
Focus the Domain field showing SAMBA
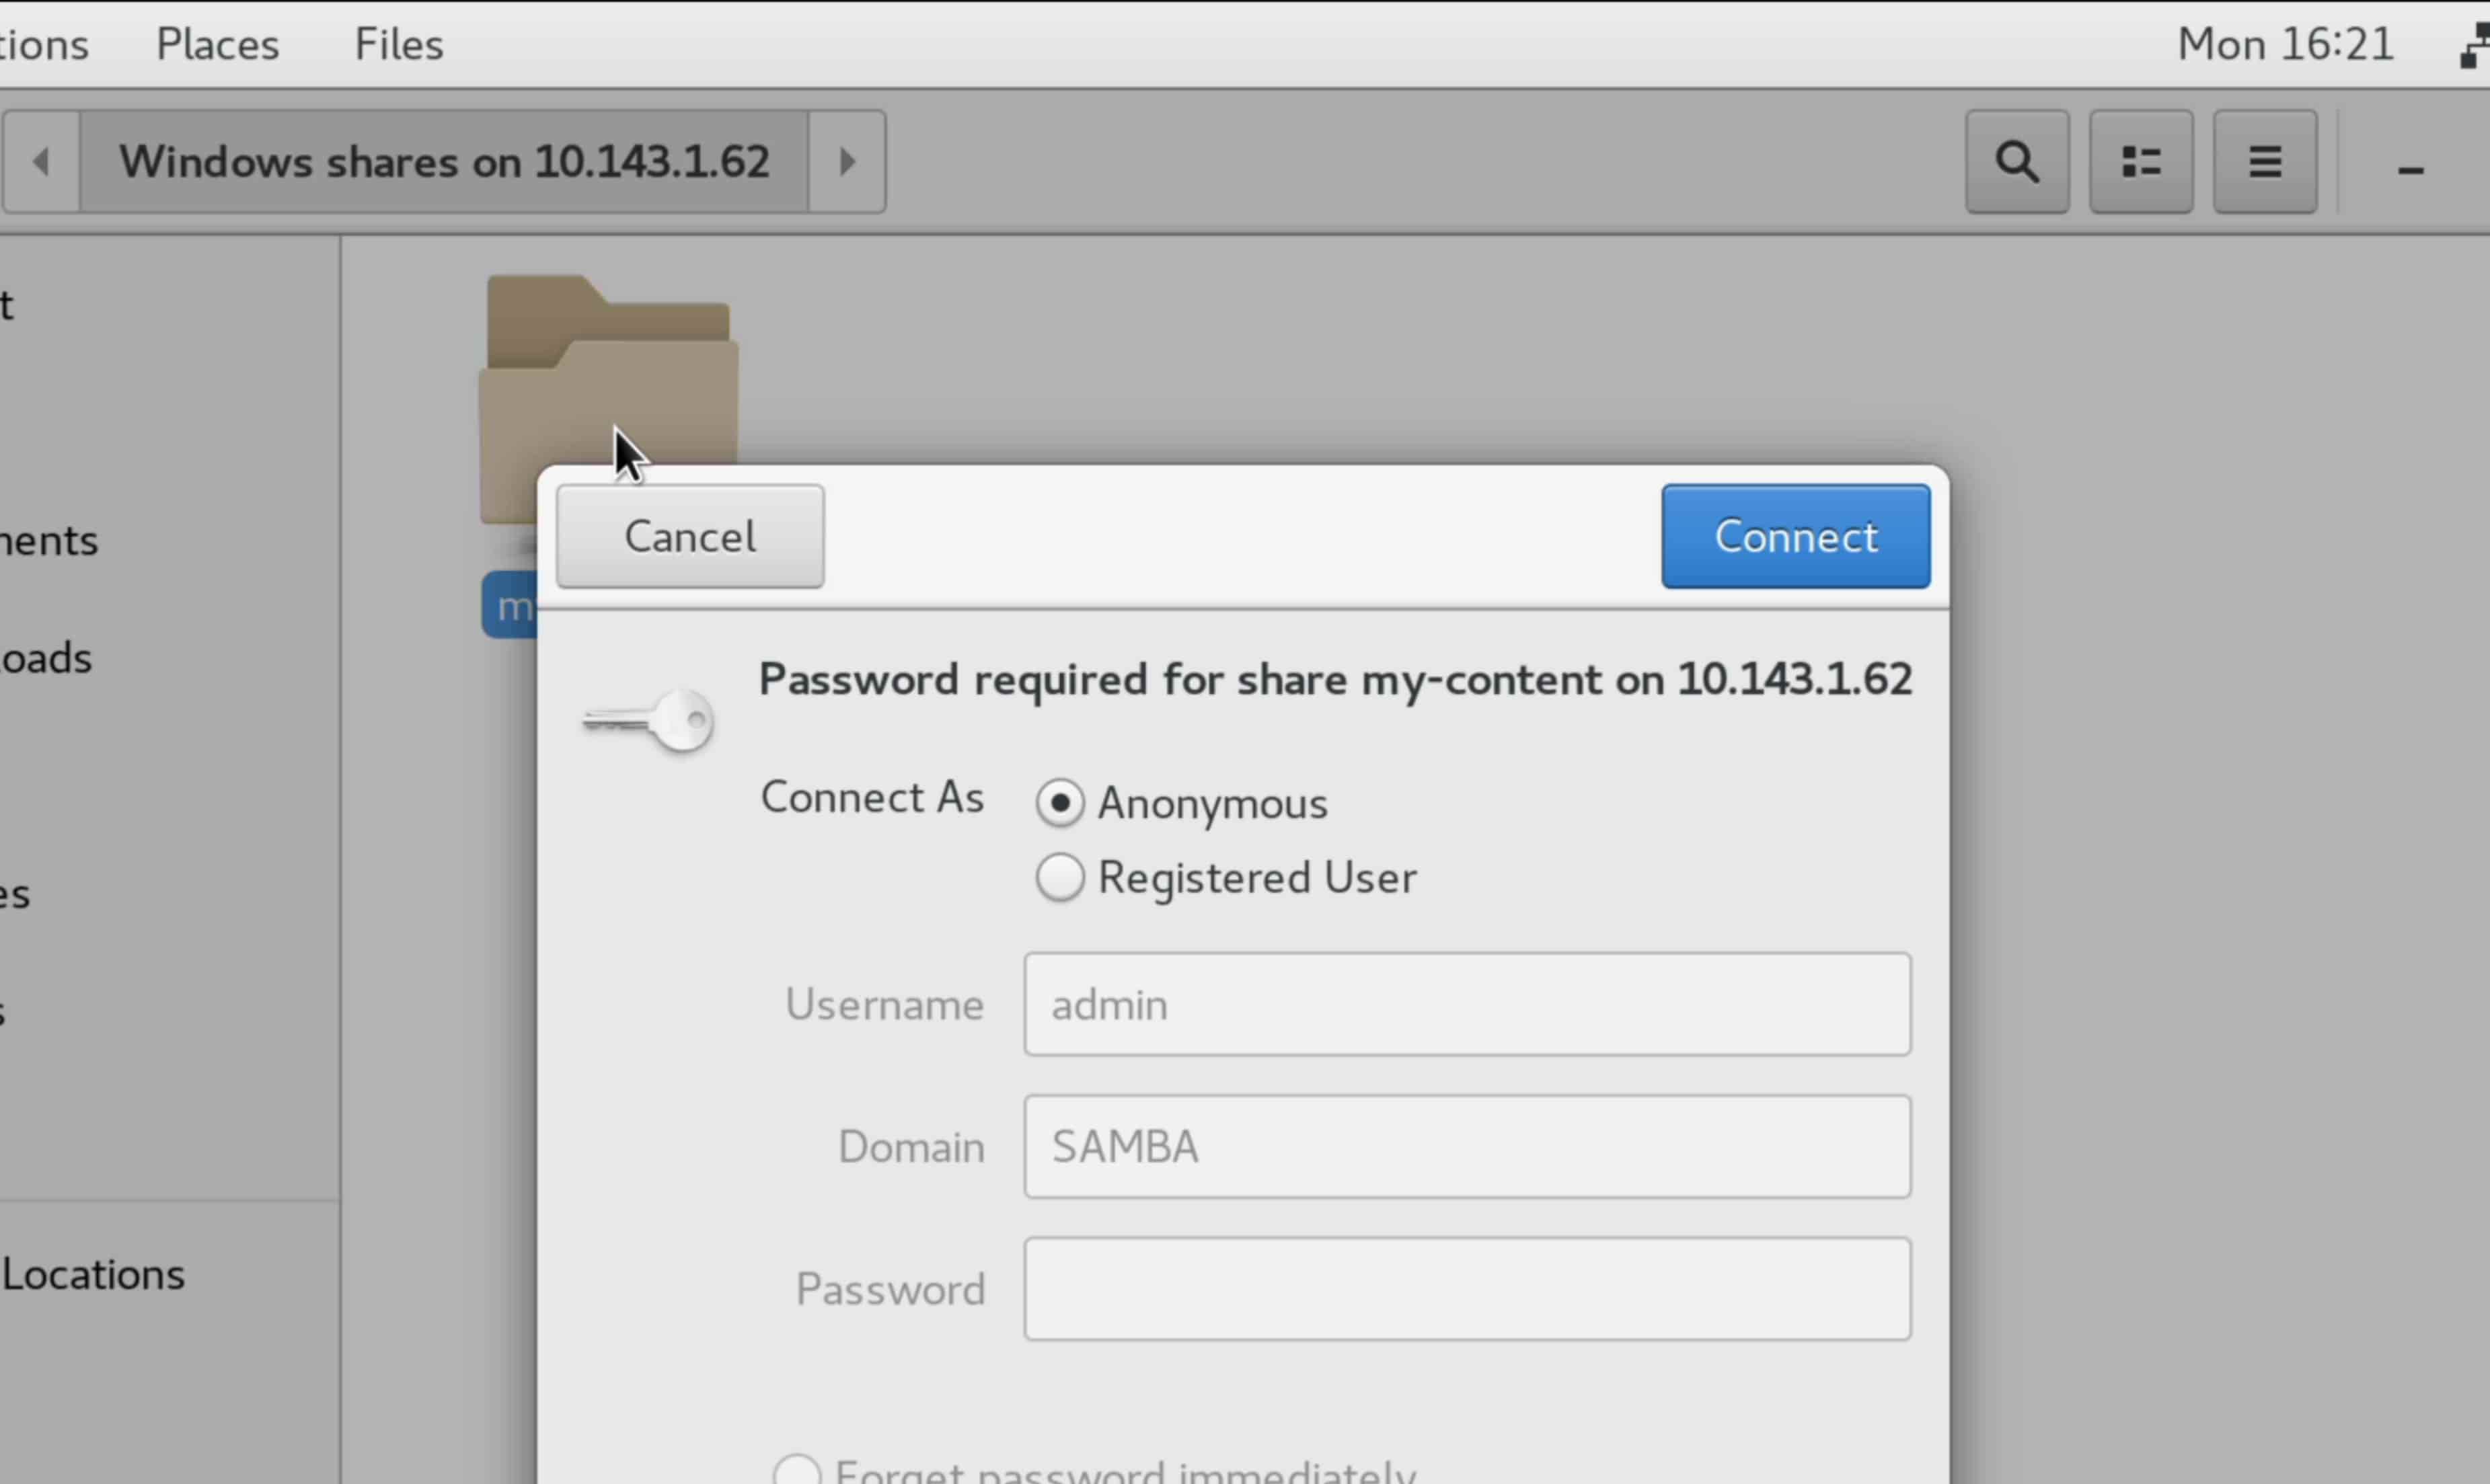coord(1467,1146)
